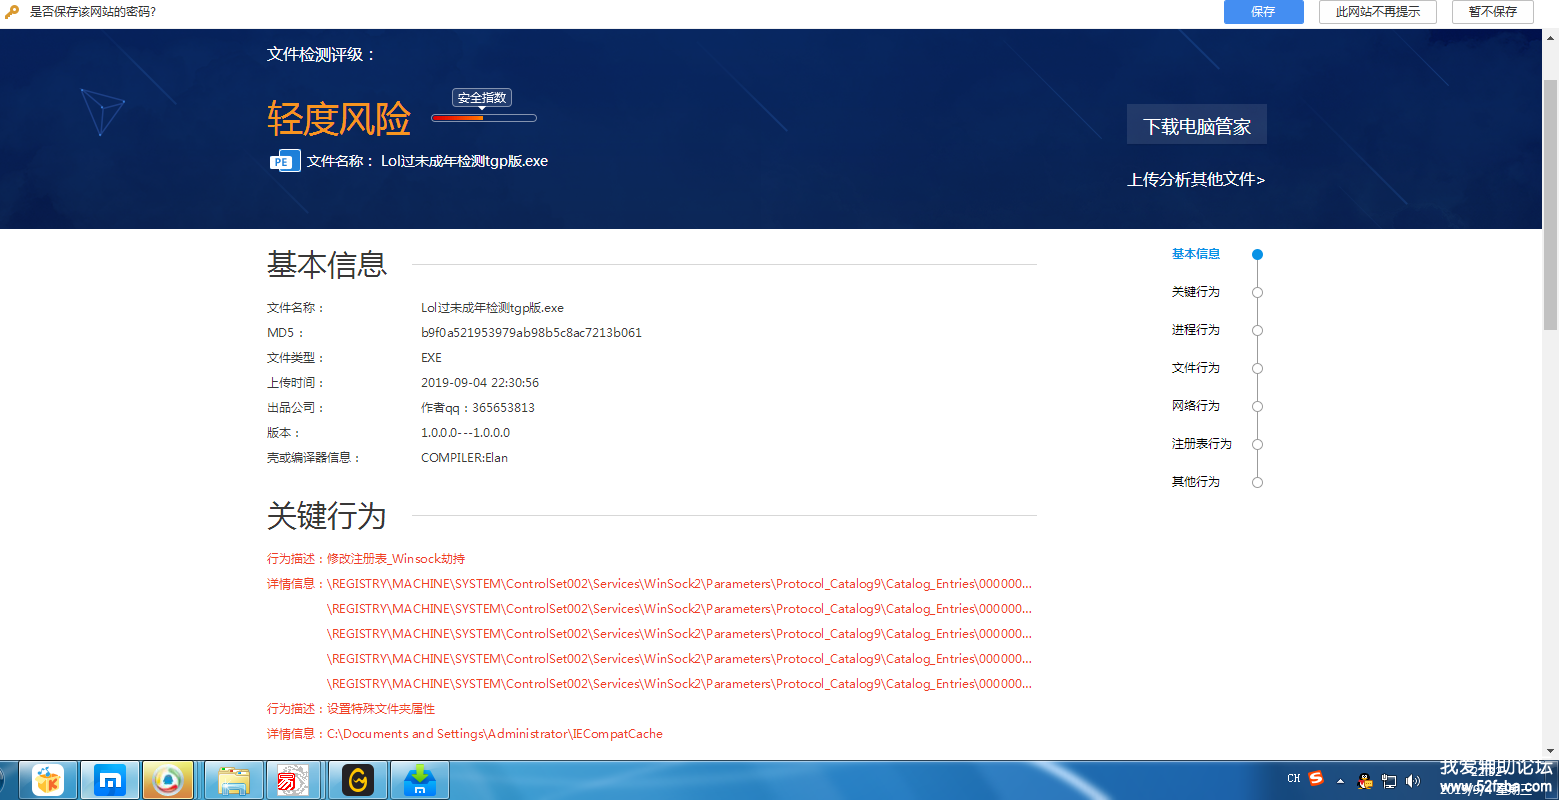Viewport: 1559px width, 800px height.
Task: Click the 下载电脑管家 download button
Action: point(1197,126)
